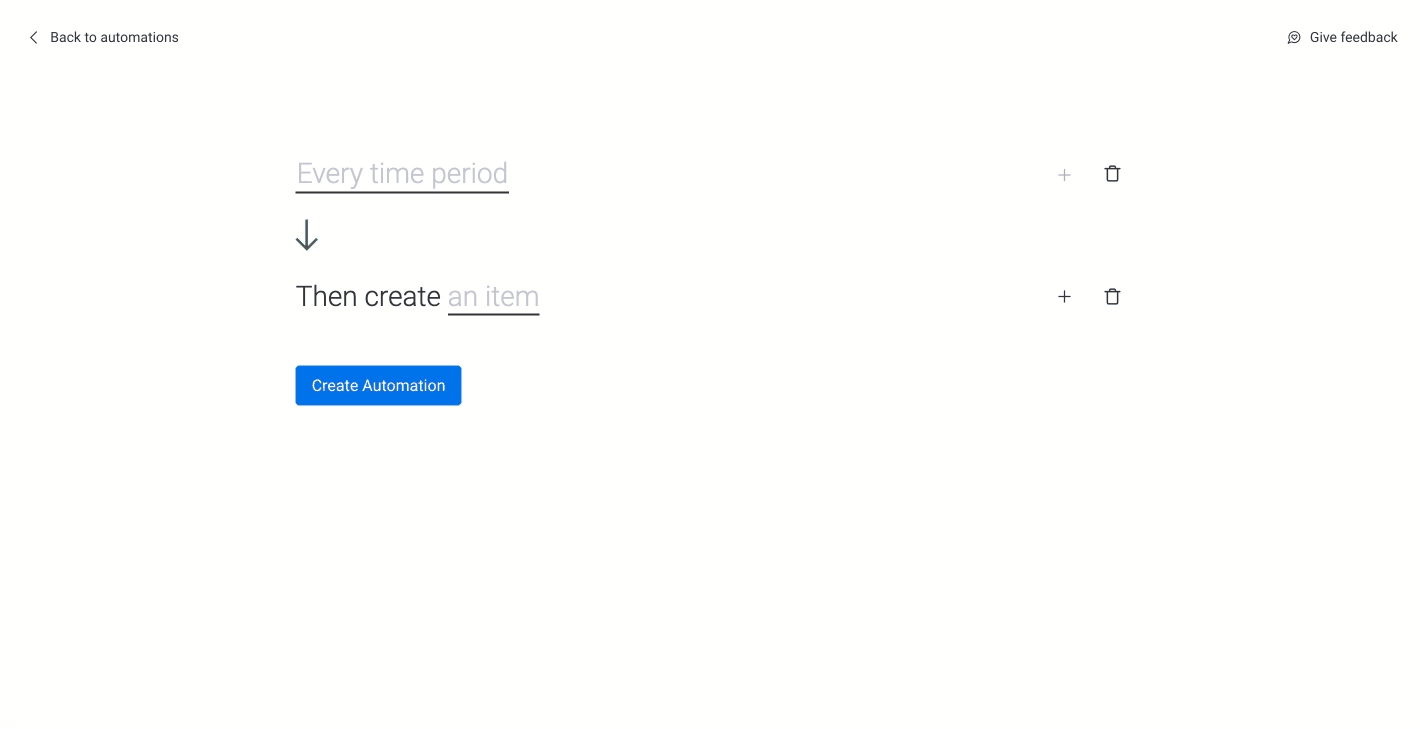Add another action with the plus icon
The image size is (1420, 729).
[1064, 297]
